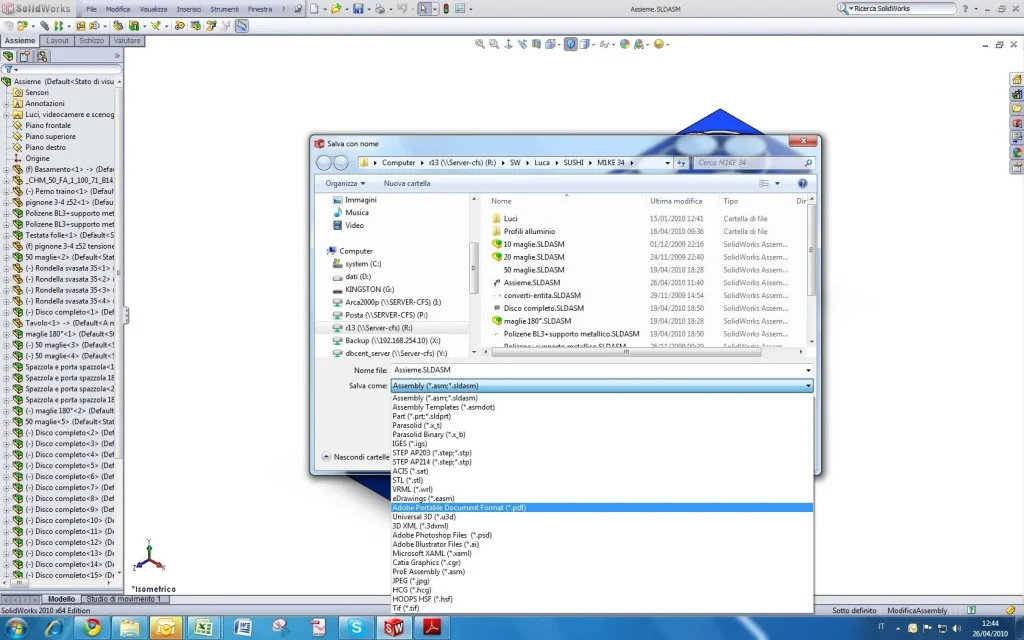Click the Open file folder icon

[x=336, y=9]
